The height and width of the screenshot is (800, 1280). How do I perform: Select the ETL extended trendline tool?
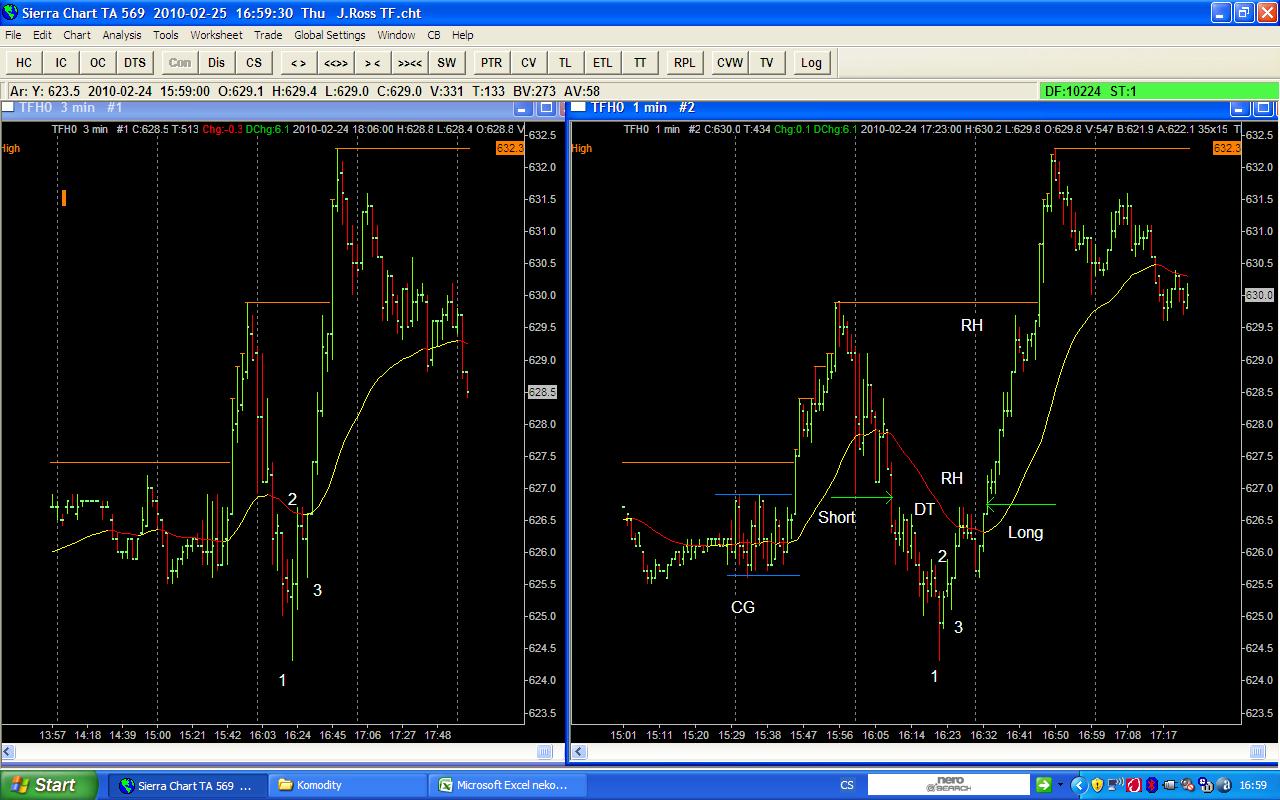pos(602,62)
